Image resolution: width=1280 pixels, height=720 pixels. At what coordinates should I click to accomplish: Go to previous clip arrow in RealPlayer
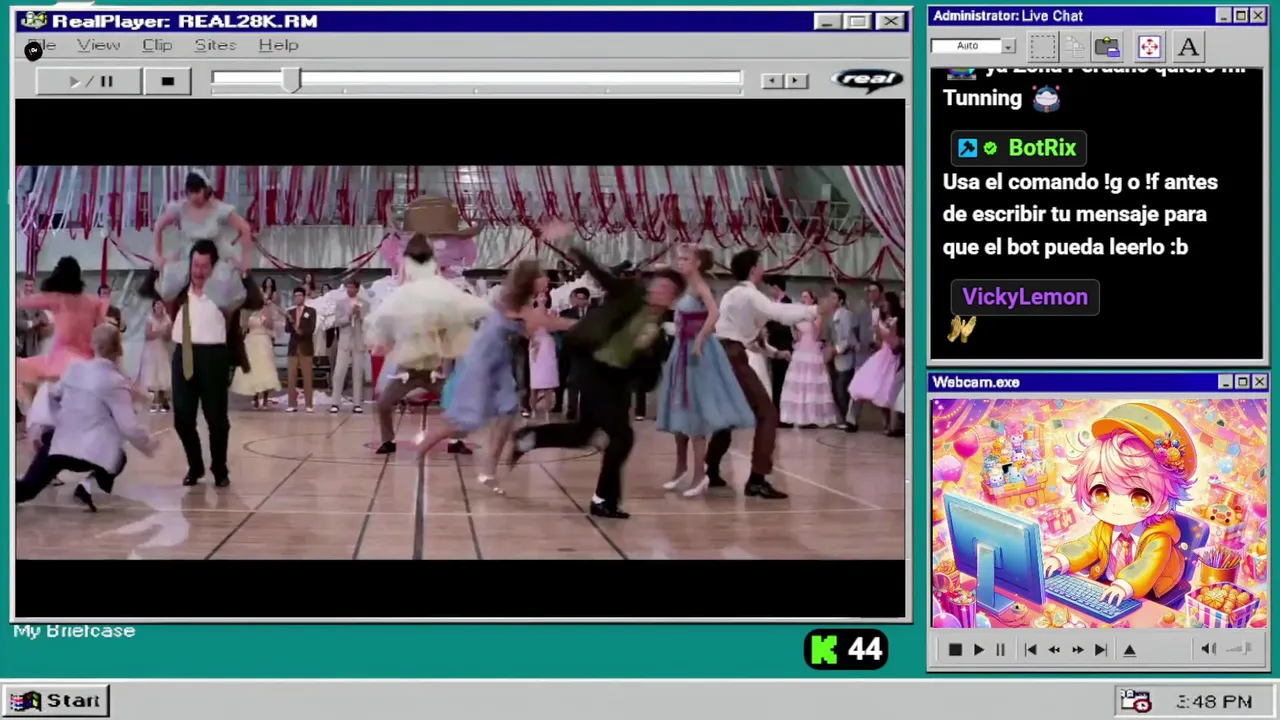[x=772, y=81]
